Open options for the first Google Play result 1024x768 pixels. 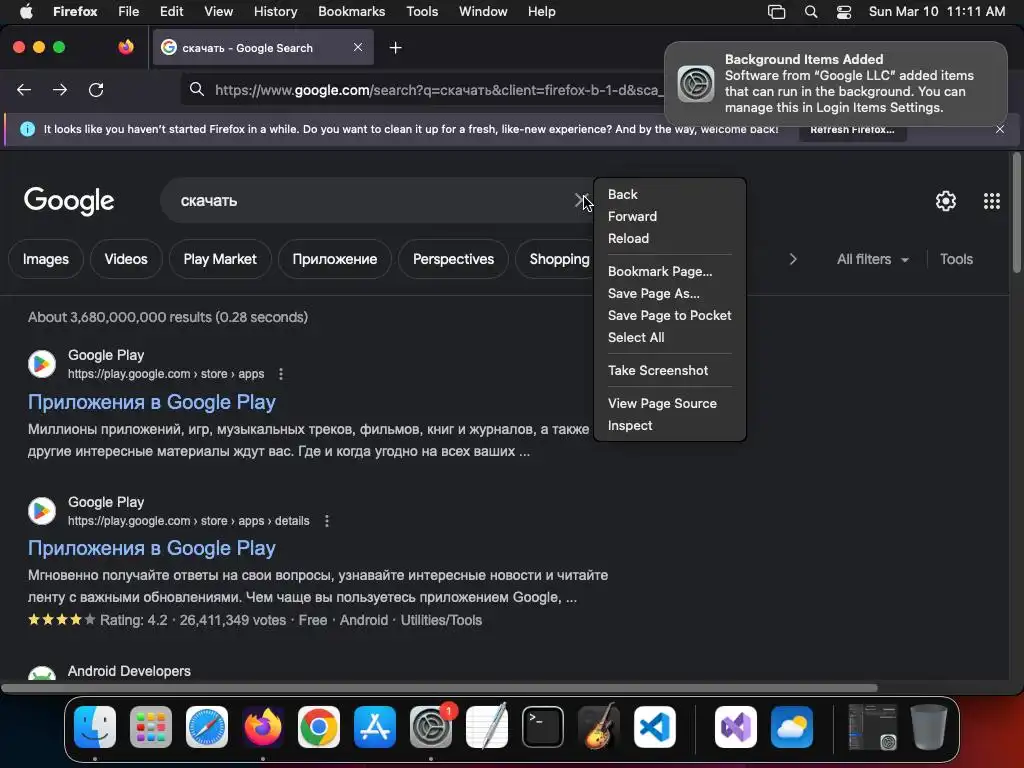click(281, 374)
